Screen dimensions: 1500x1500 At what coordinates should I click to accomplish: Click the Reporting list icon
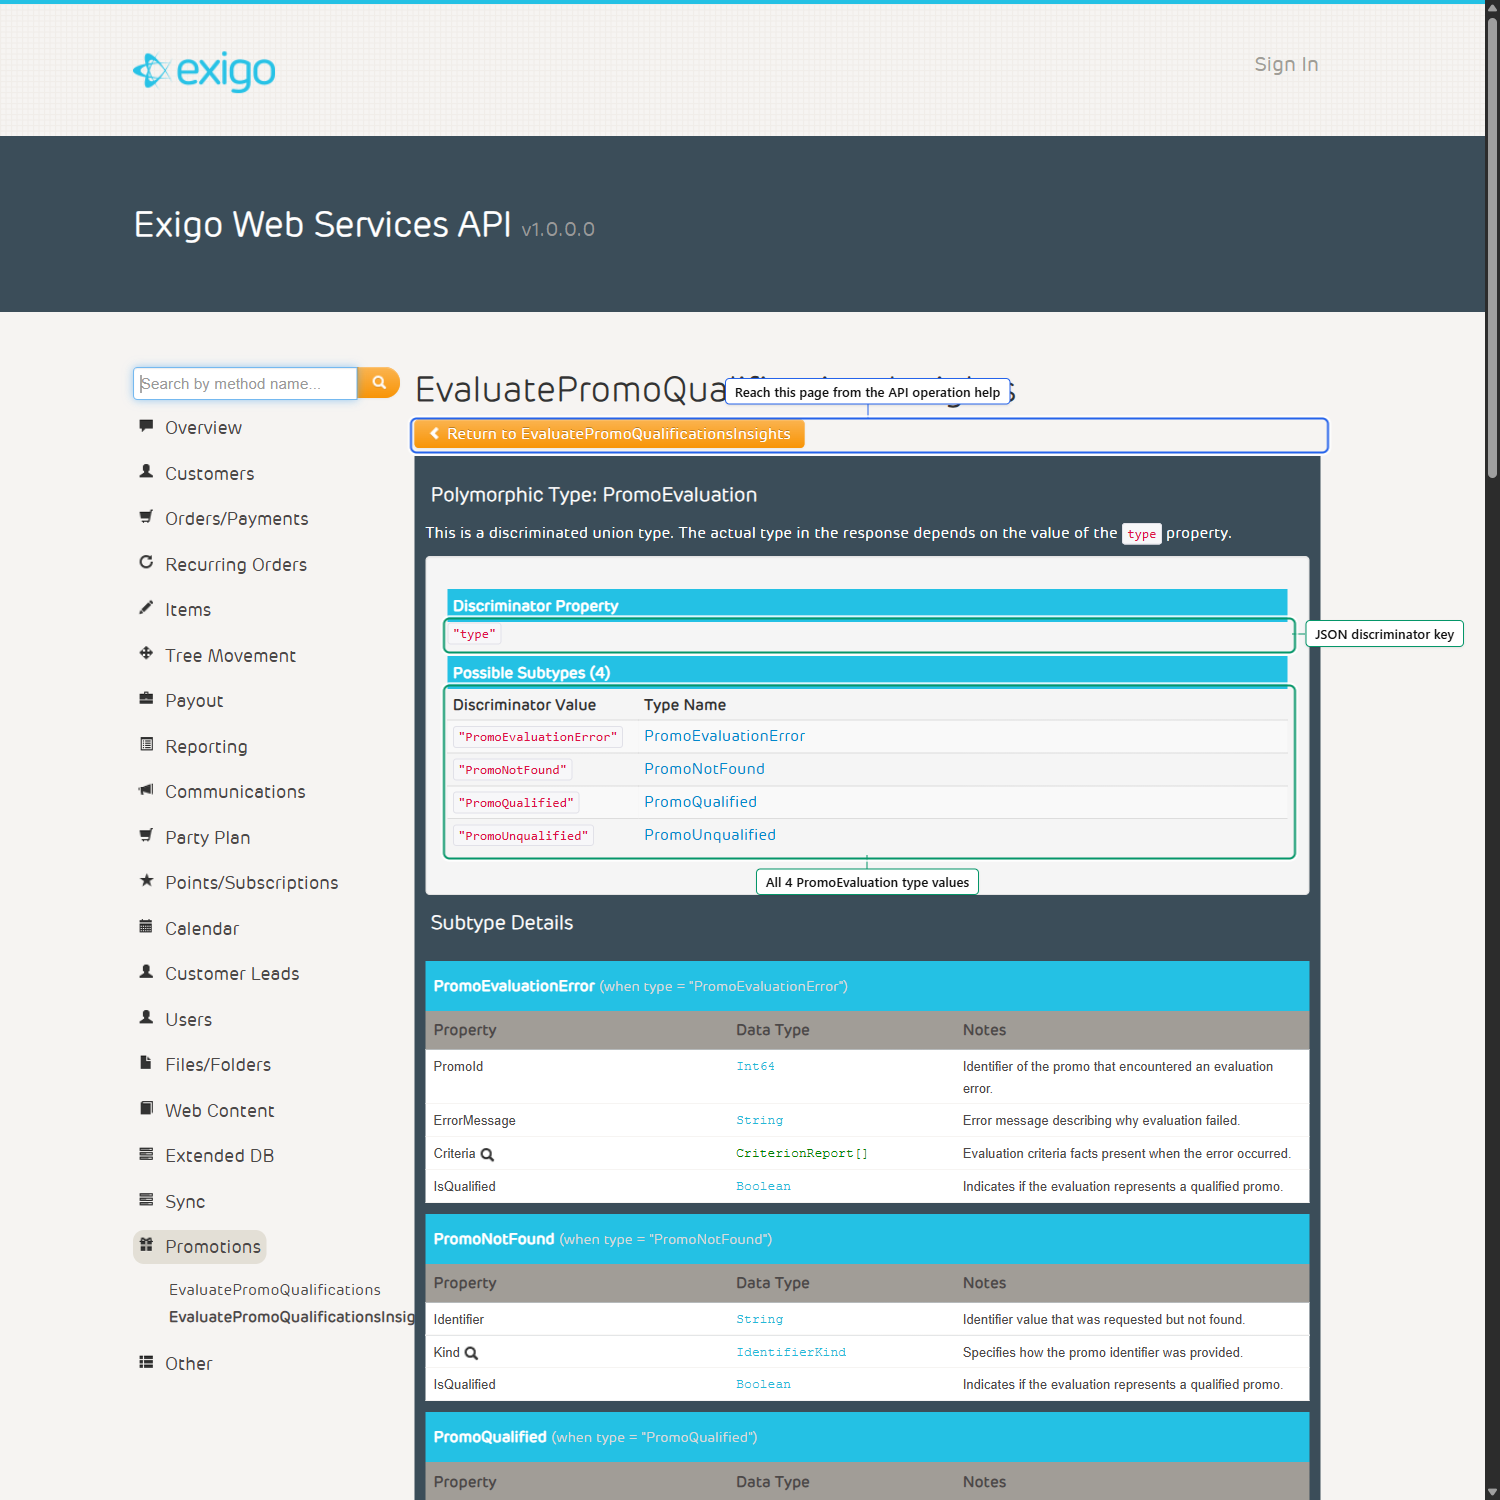point(146,744)
